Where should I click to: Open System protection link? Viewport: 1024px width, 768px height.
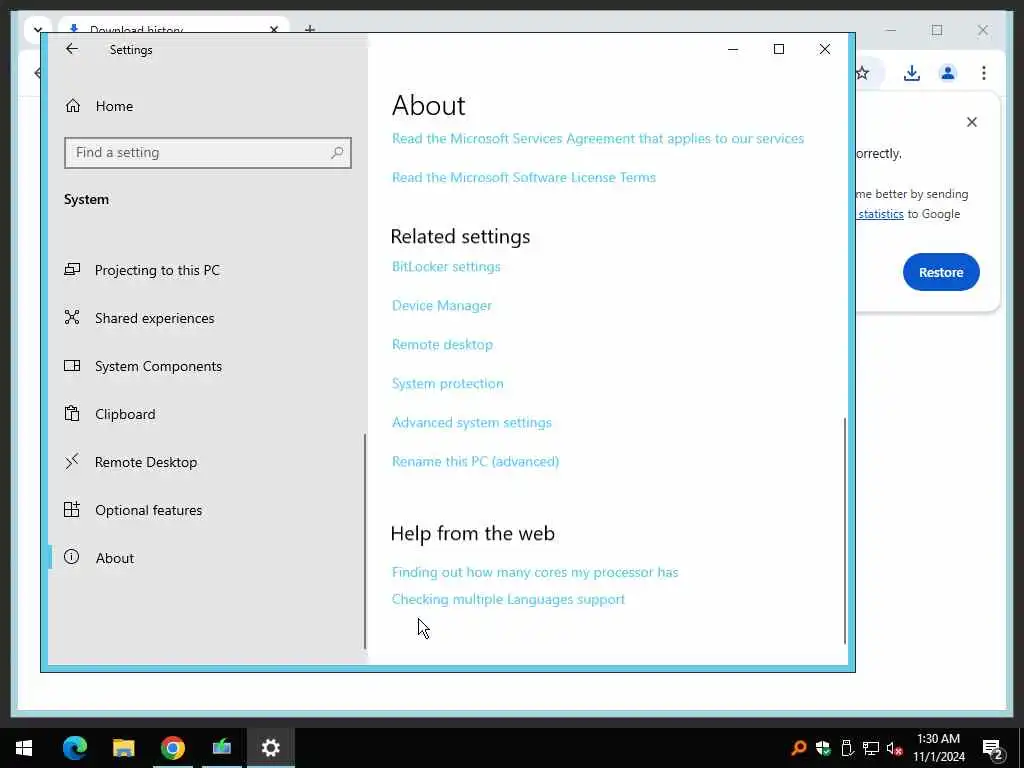coord(447,383)
